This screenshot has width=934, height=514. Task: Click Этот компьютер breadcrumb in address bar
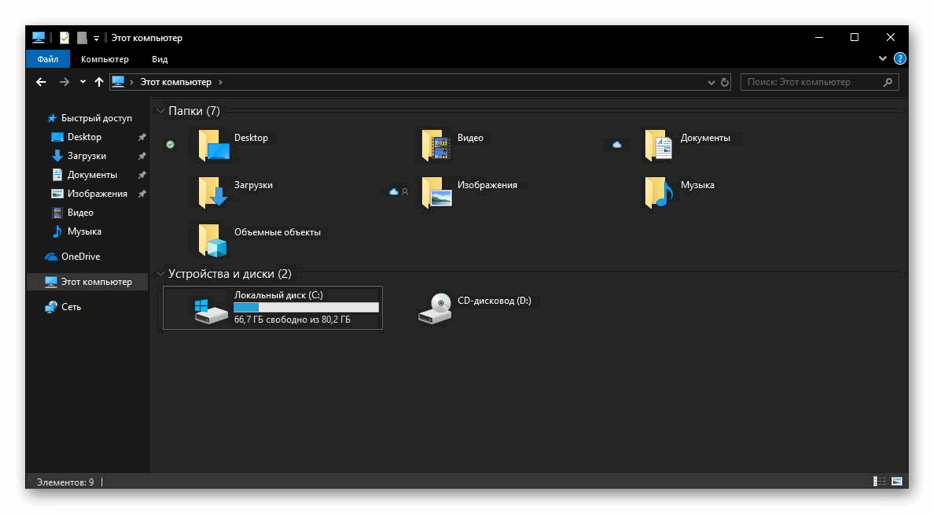176,82
